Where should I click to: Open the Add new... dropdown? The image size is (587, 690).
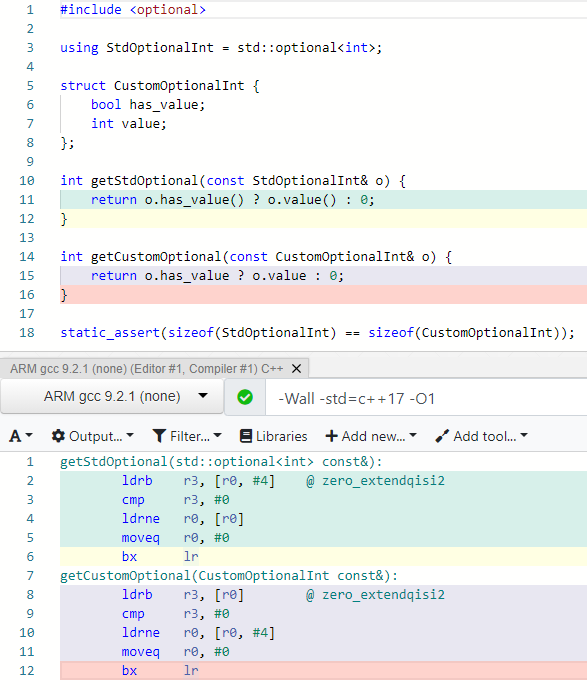371,436
